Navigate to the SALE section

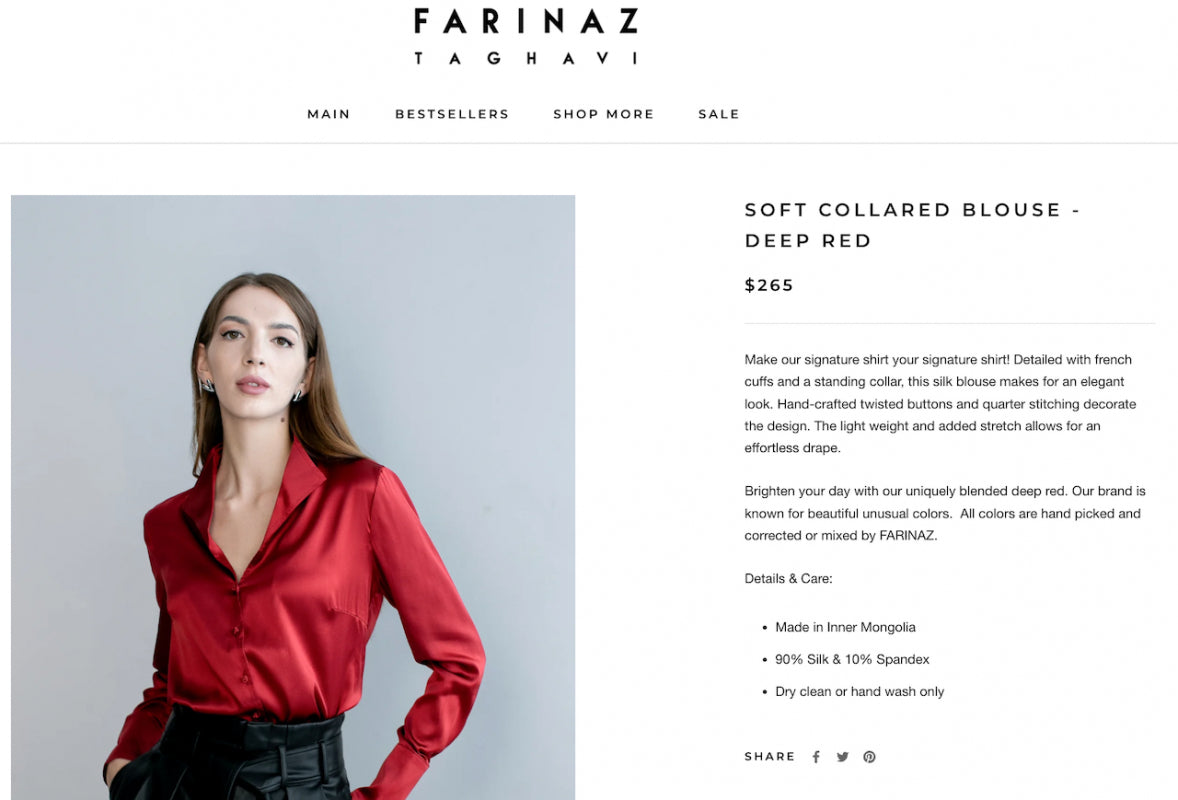pos(719,114)
